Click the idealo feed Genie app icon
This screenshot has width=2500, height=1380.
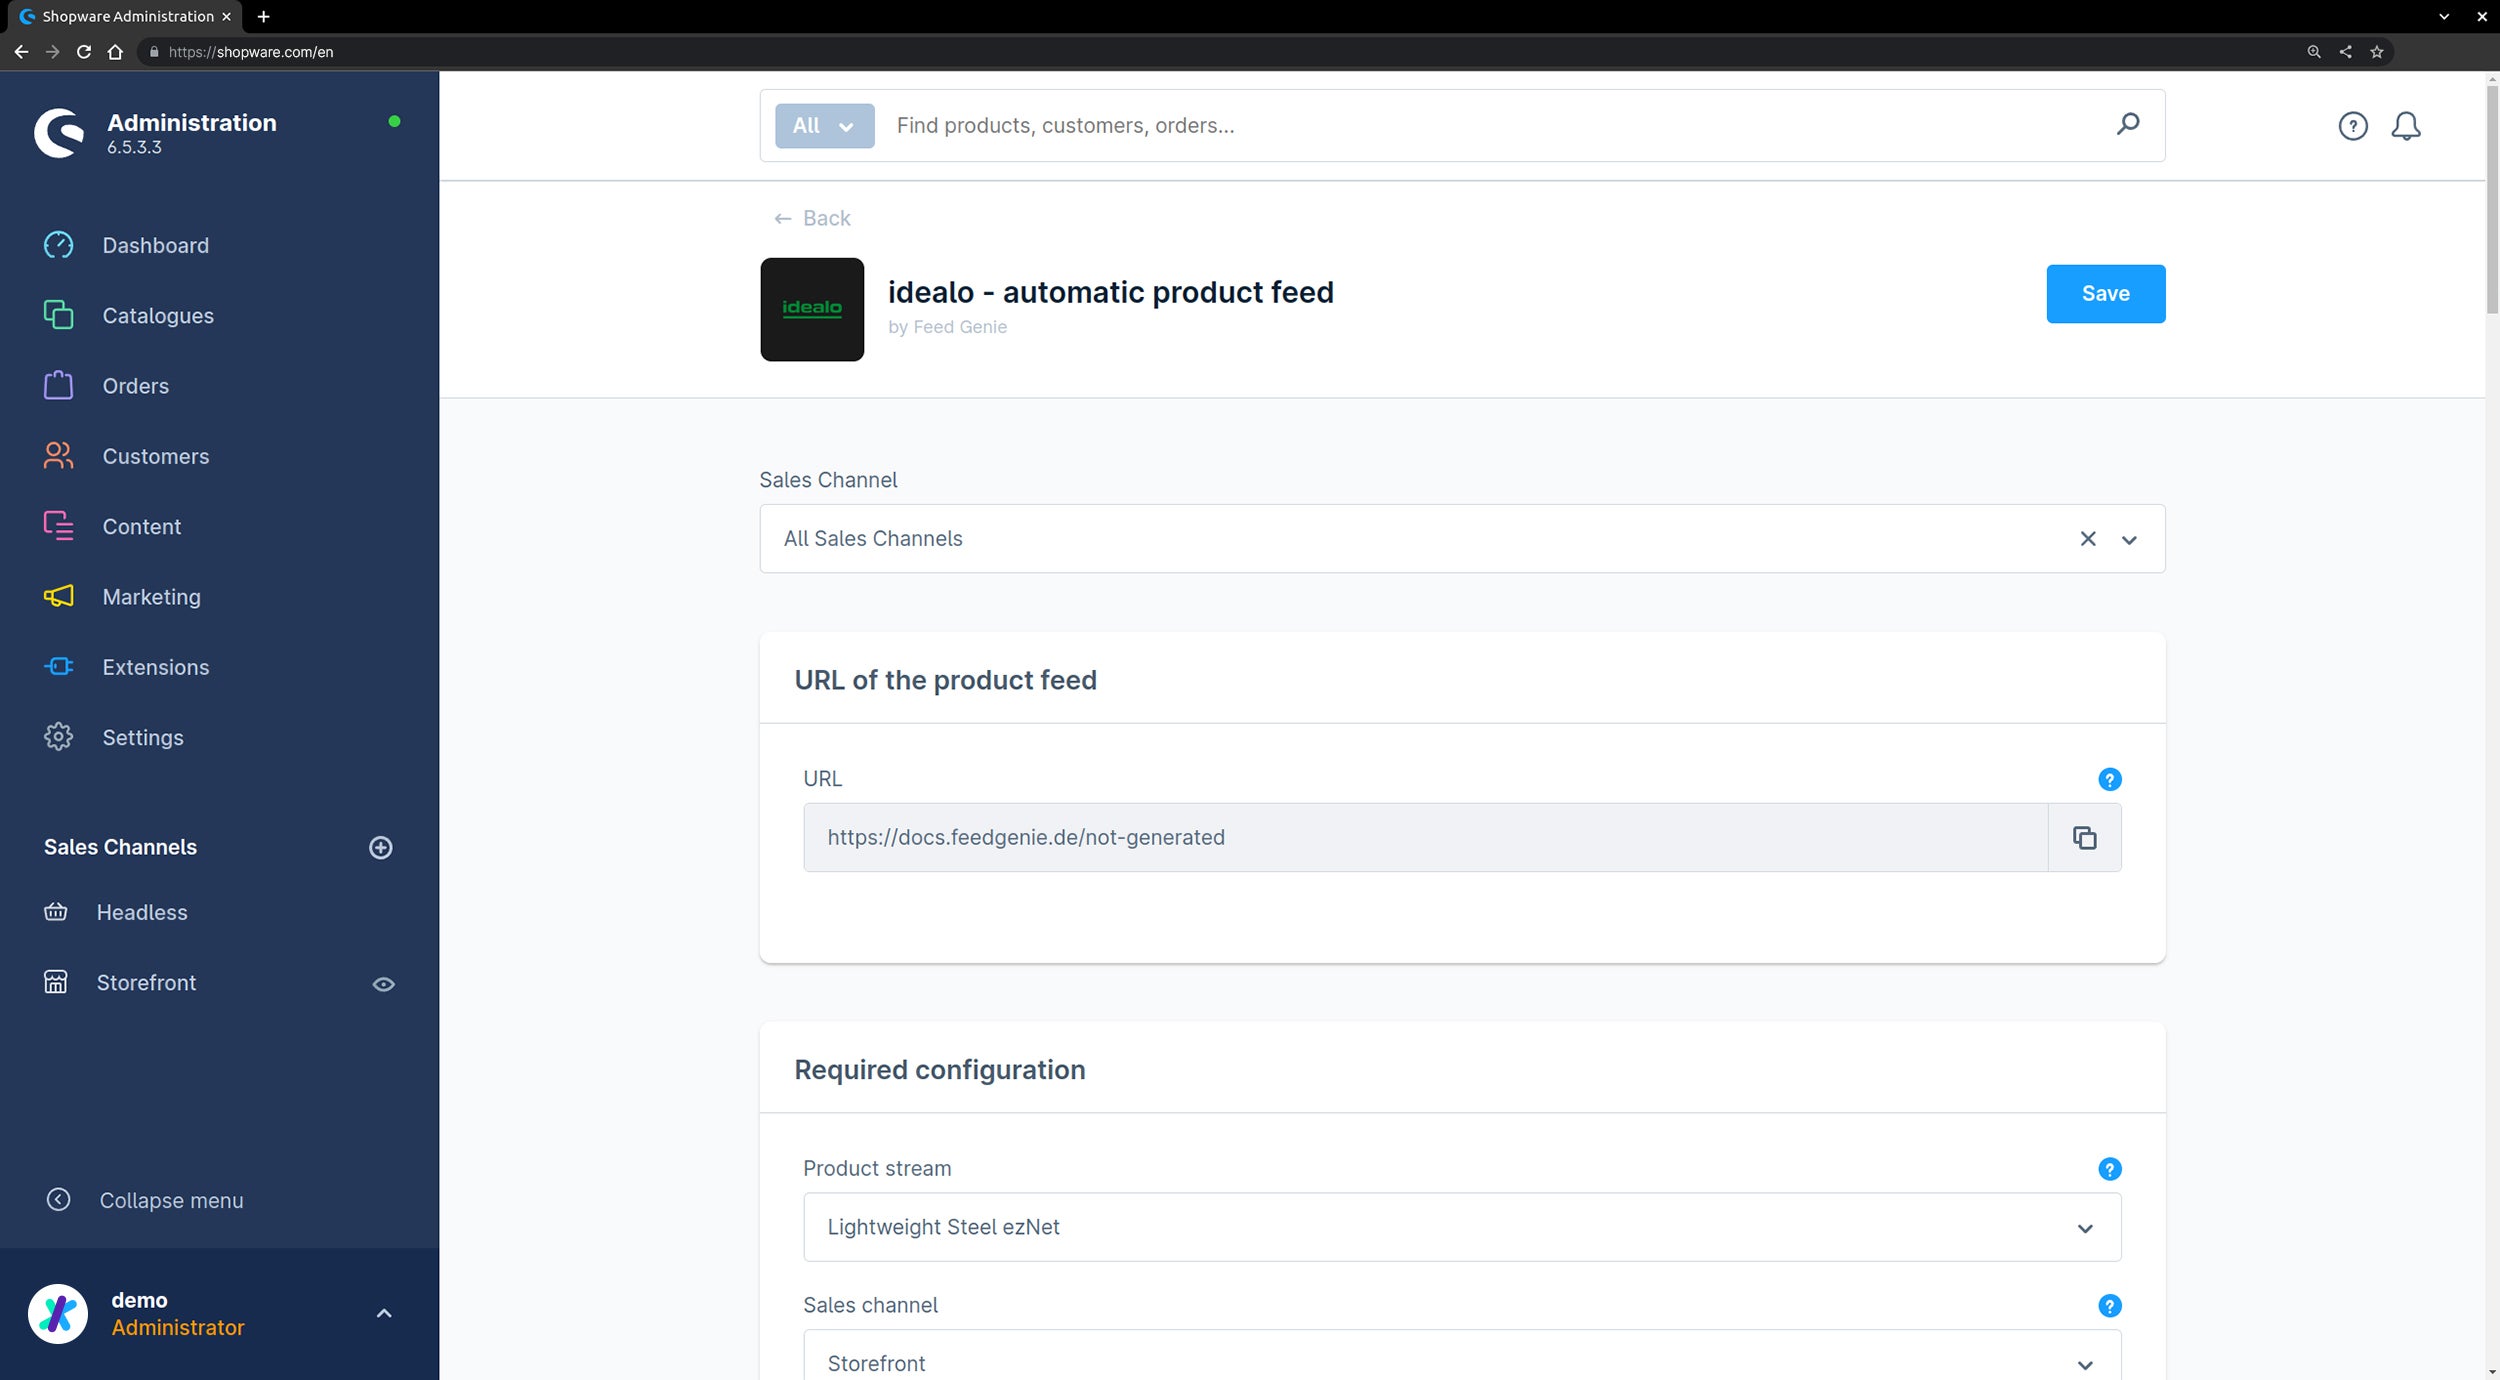811,308
